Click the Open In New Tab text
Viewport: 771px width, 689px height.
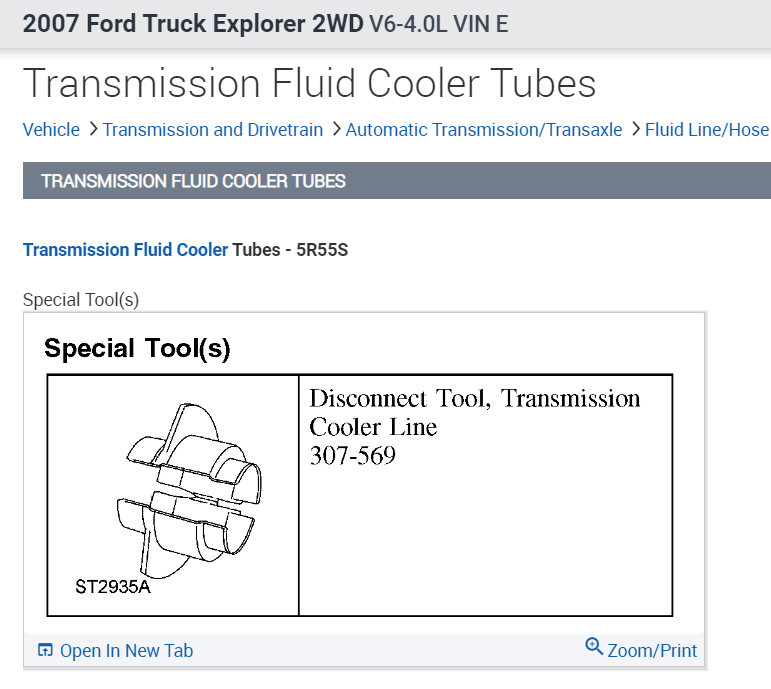(126, 651)
